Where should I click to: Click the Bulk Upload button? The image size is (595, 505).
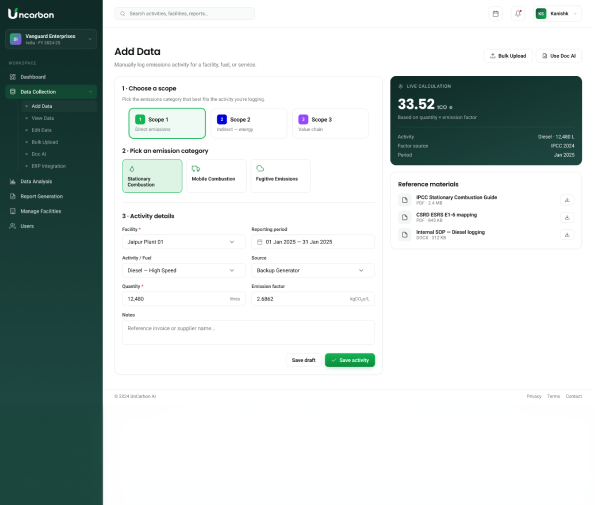coord(508,56)
